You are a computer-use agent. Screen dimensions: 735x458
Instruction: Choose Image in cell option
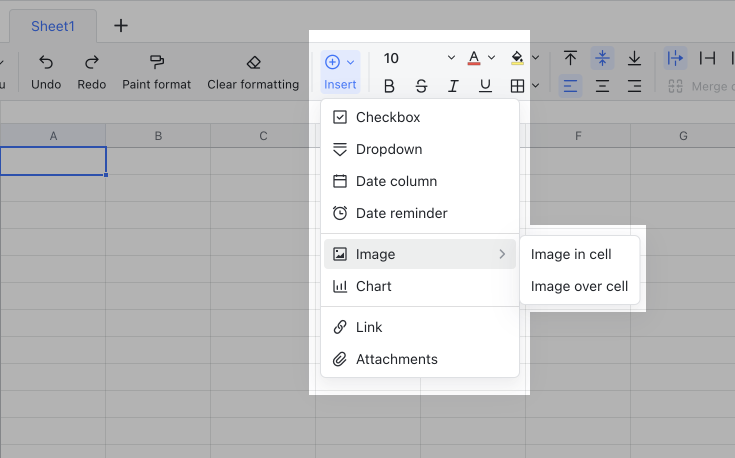click(x=571, y=254)
